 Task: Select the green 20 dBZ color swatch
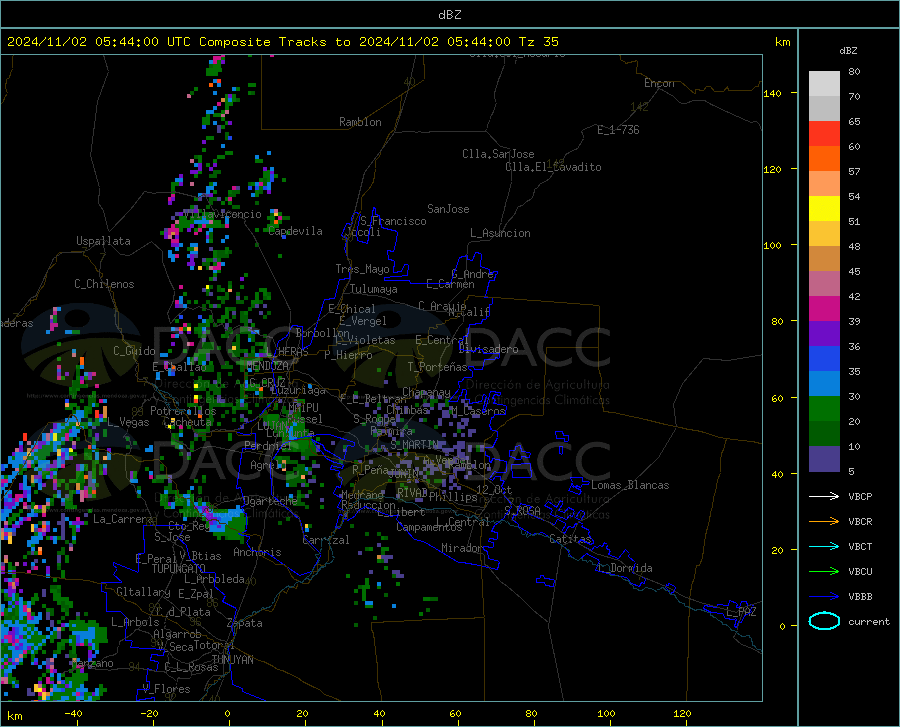(824, 409)
